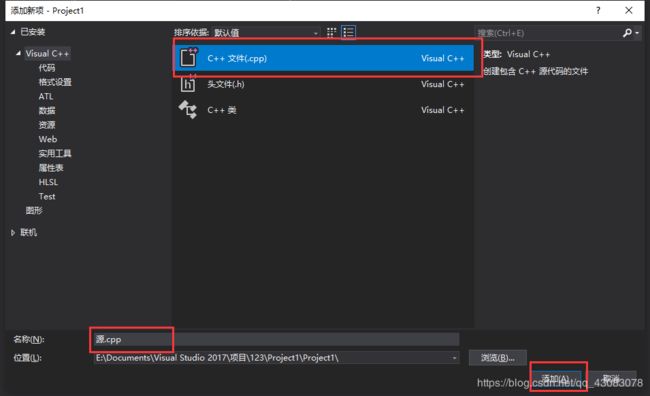Collapse the 已安装 tree section

click(x=12, y=32)
